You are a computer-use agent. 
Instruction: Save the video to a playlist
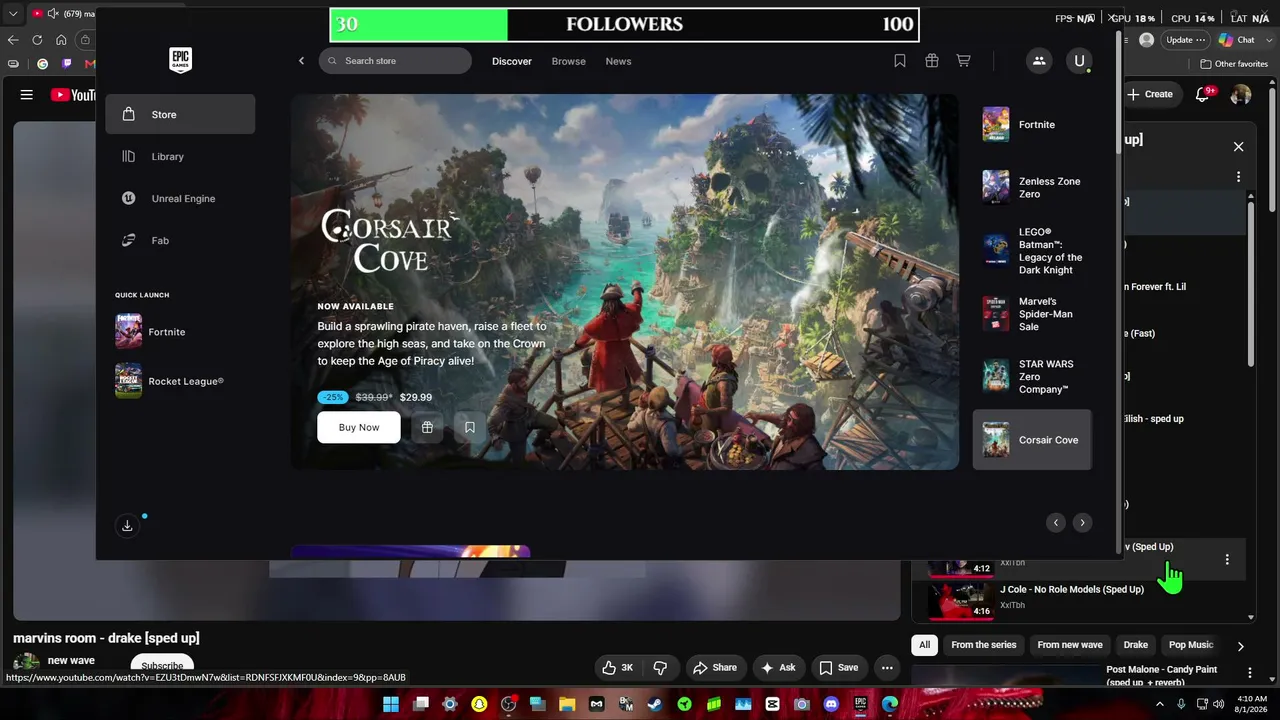839,667
